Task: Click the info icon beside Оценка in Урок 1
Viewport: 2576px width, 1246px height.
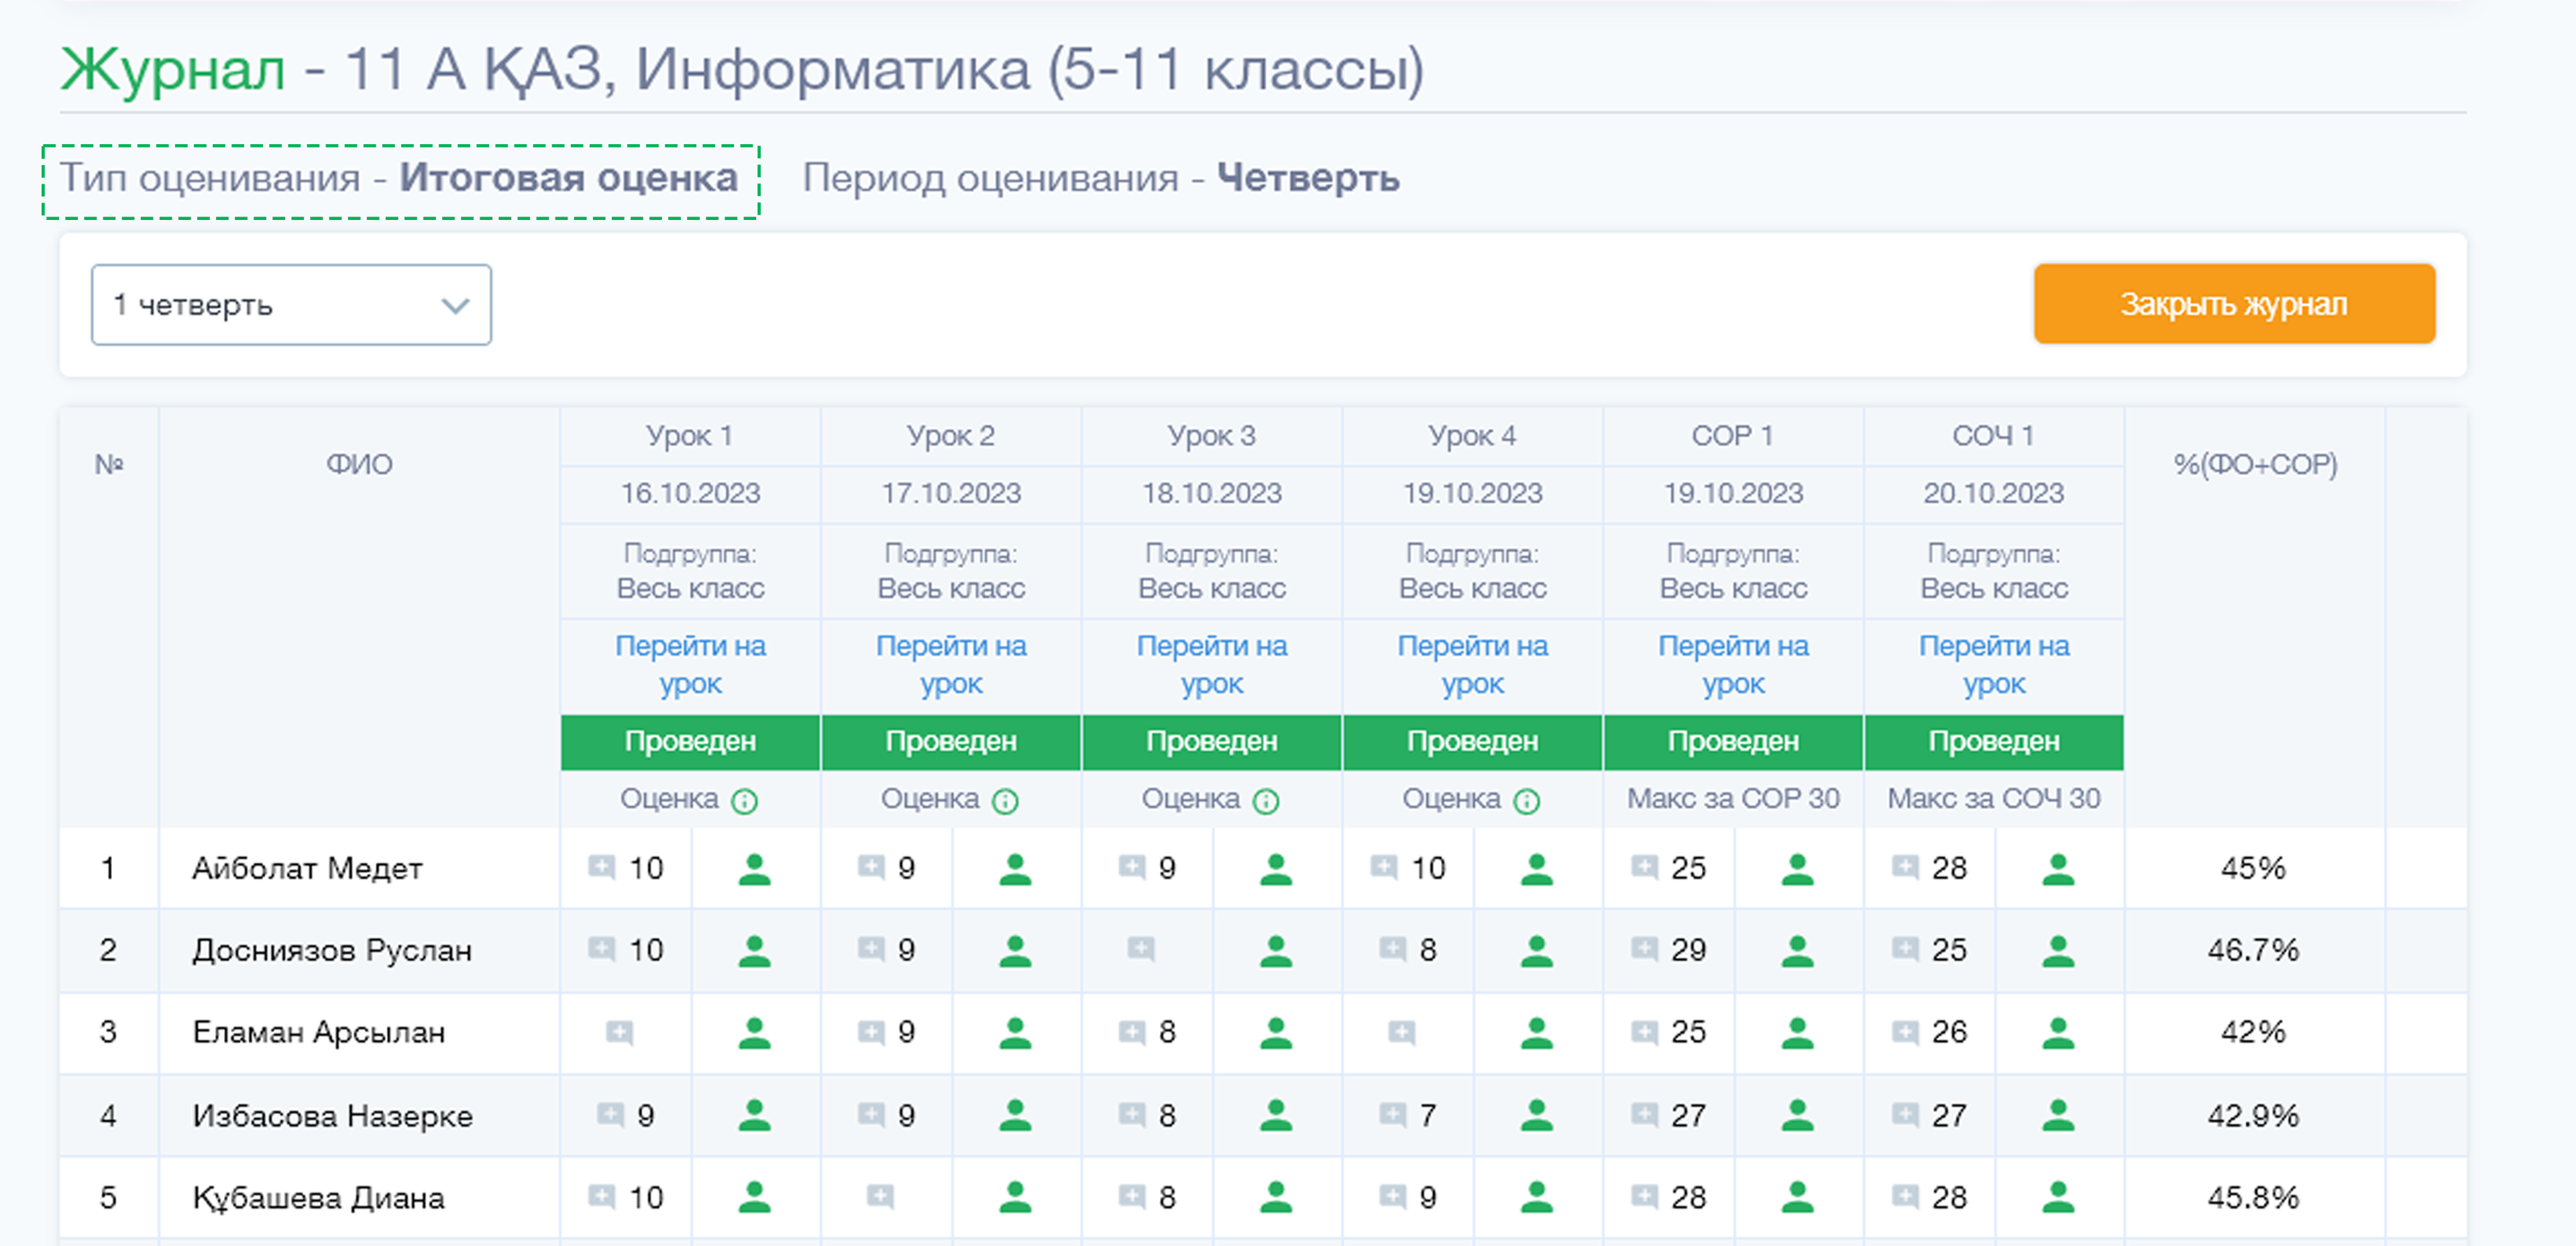Action: [x=744, y=801]
